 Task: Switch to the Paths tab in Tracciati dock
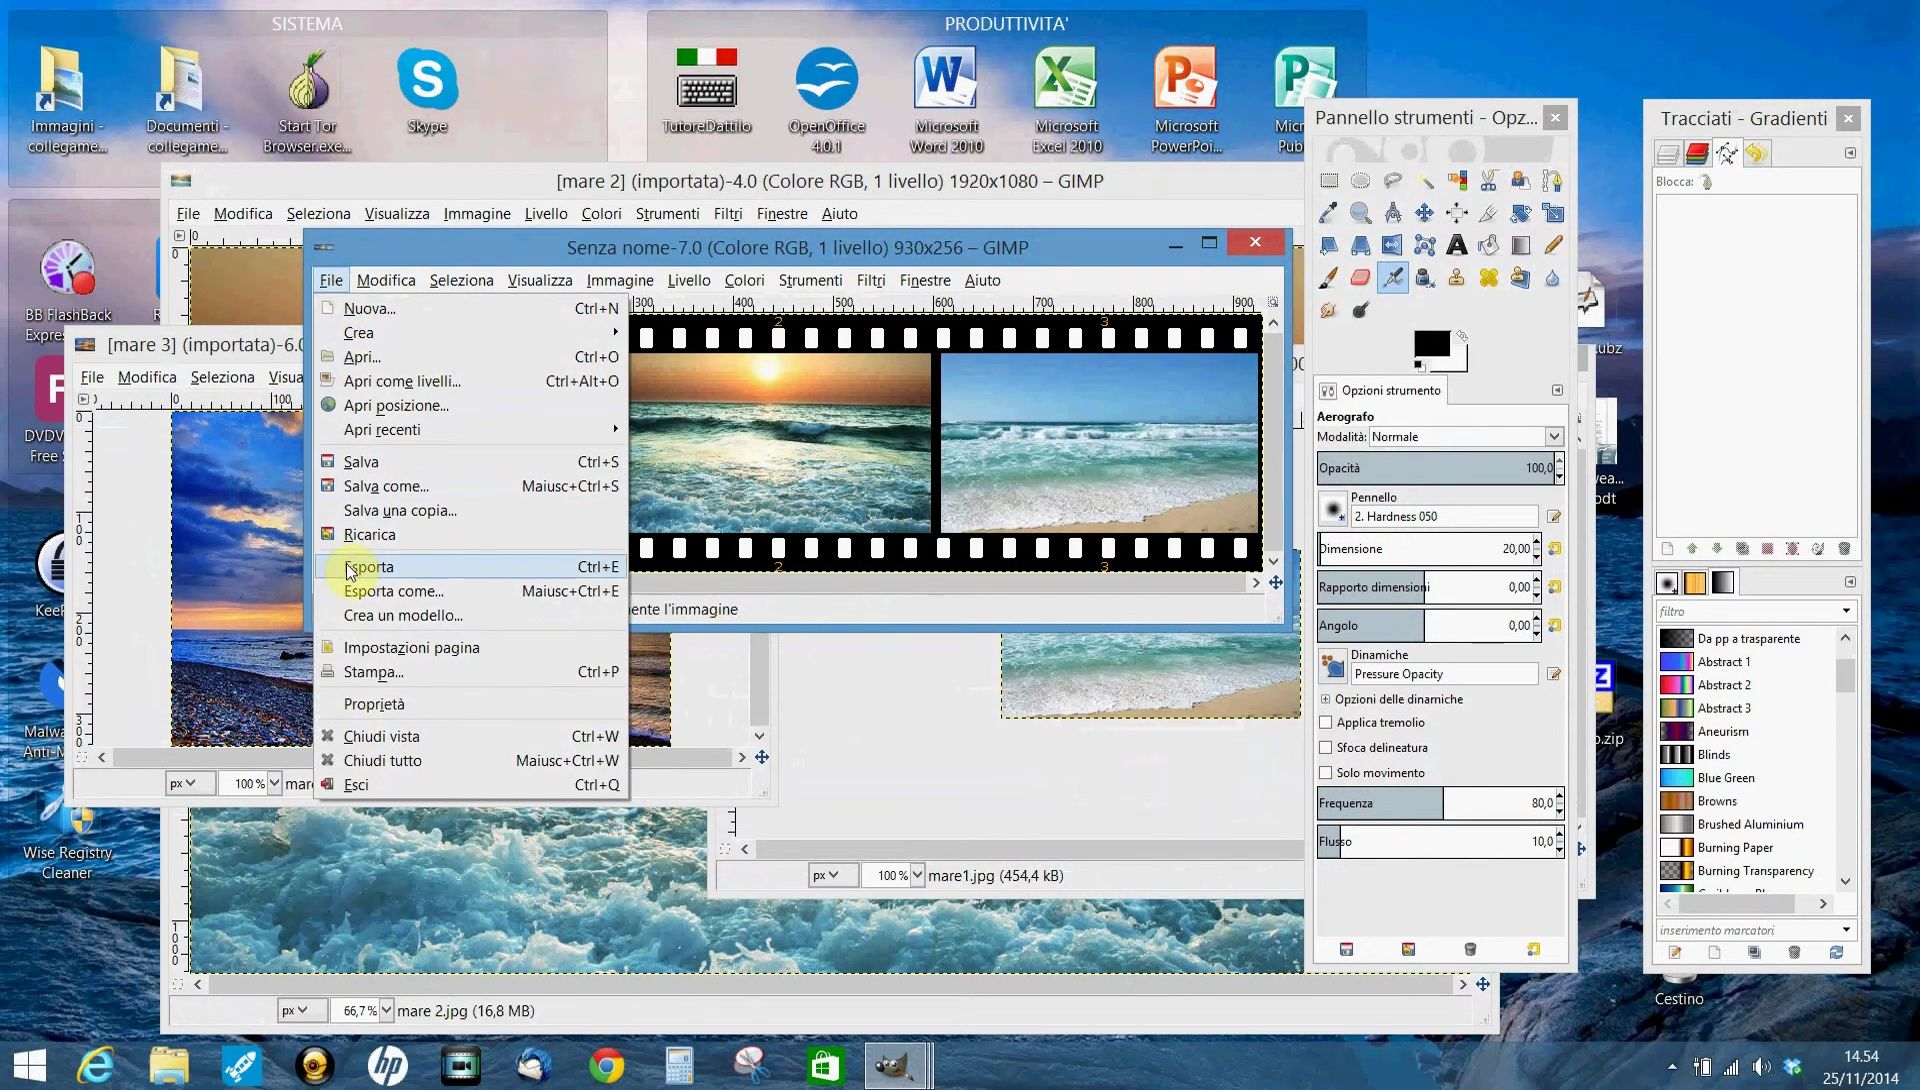point(1727,154)
